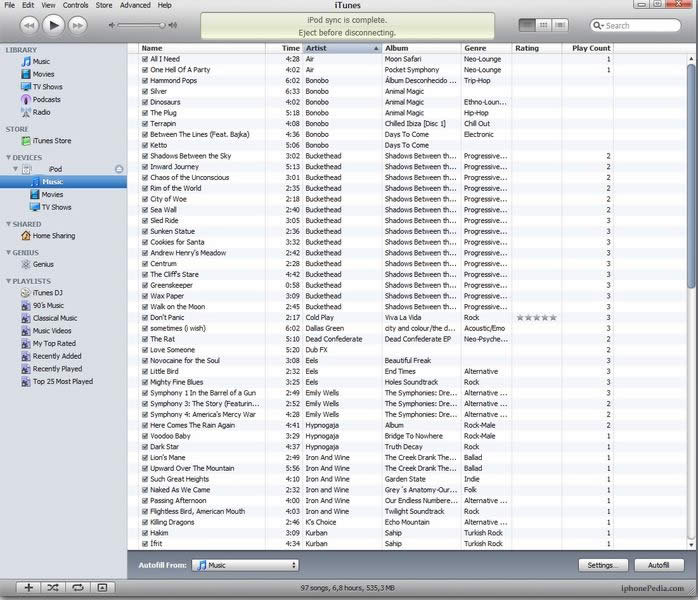Open Home Sharing in the sidebar
Screen dimensions: 698x600
click(x=54, y=236)
